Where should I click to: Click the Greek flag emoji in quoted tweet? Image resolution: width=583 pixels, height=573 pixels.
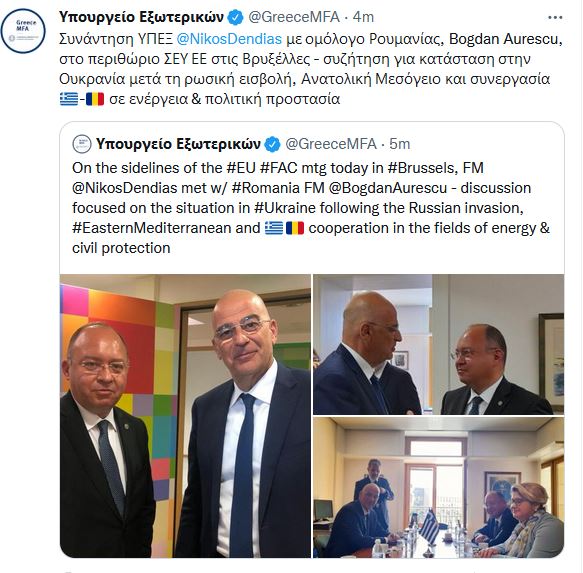pyautogui.click(x=274, y=228)
